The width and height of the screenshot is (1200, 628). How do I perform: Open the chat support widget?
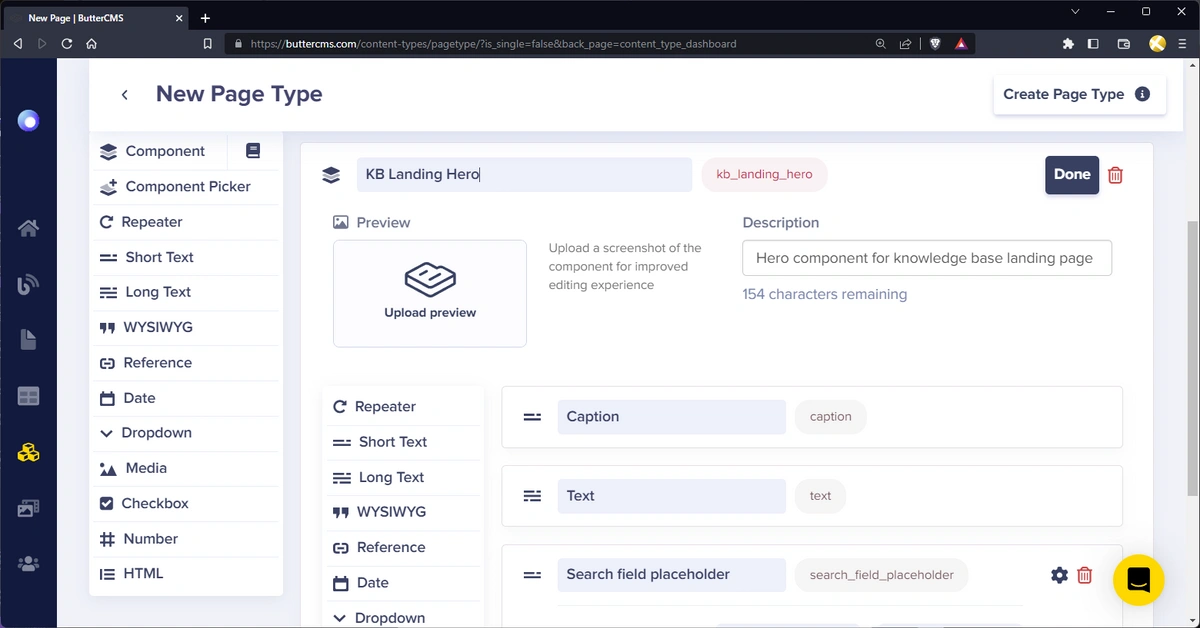[1138, 580]
